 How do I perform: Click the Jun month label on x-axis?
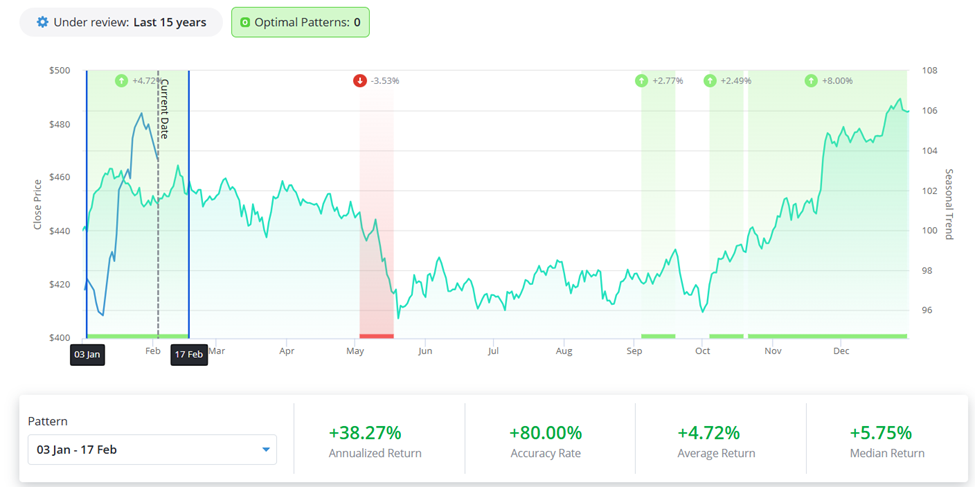tap(425, 351)
